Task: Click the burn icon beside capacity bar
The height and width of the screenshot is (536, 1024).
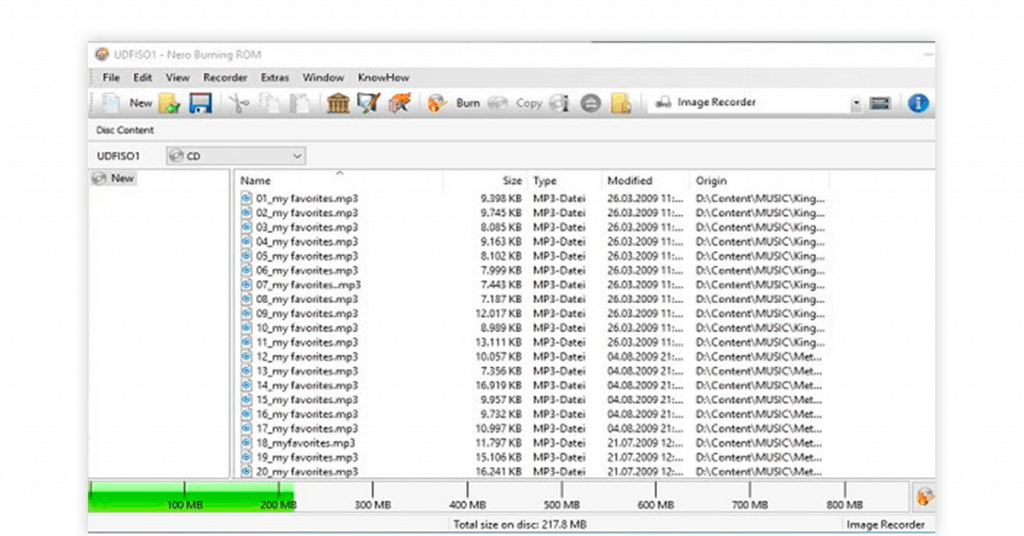Action: [x=925, y=497]
